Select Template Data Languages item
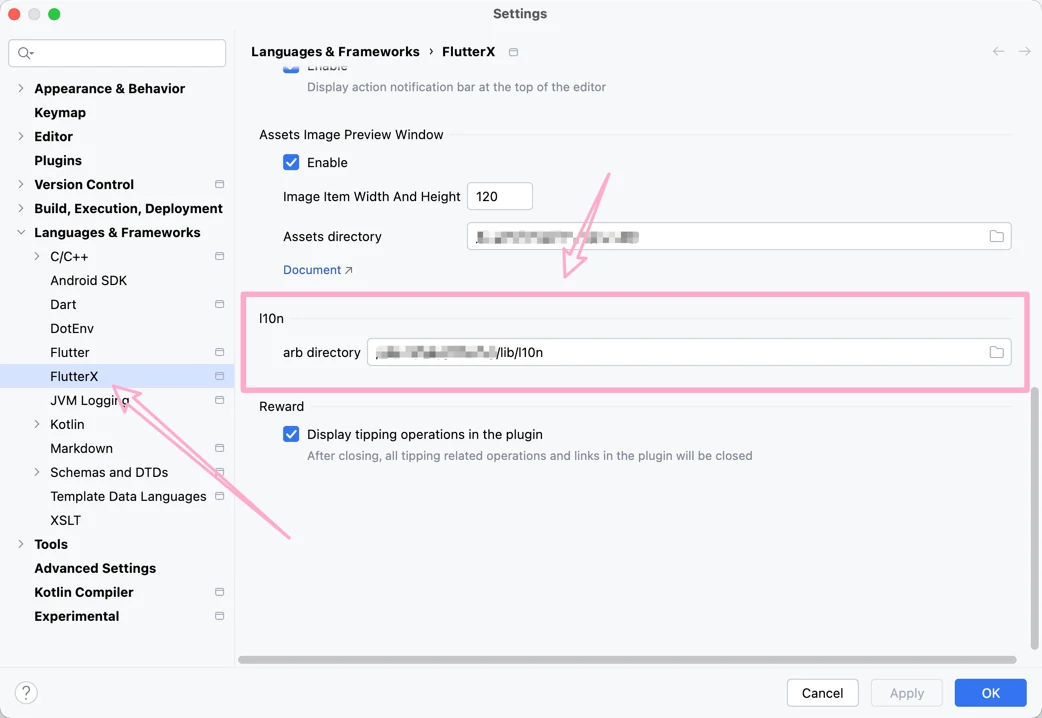 [x=128, y=496]
